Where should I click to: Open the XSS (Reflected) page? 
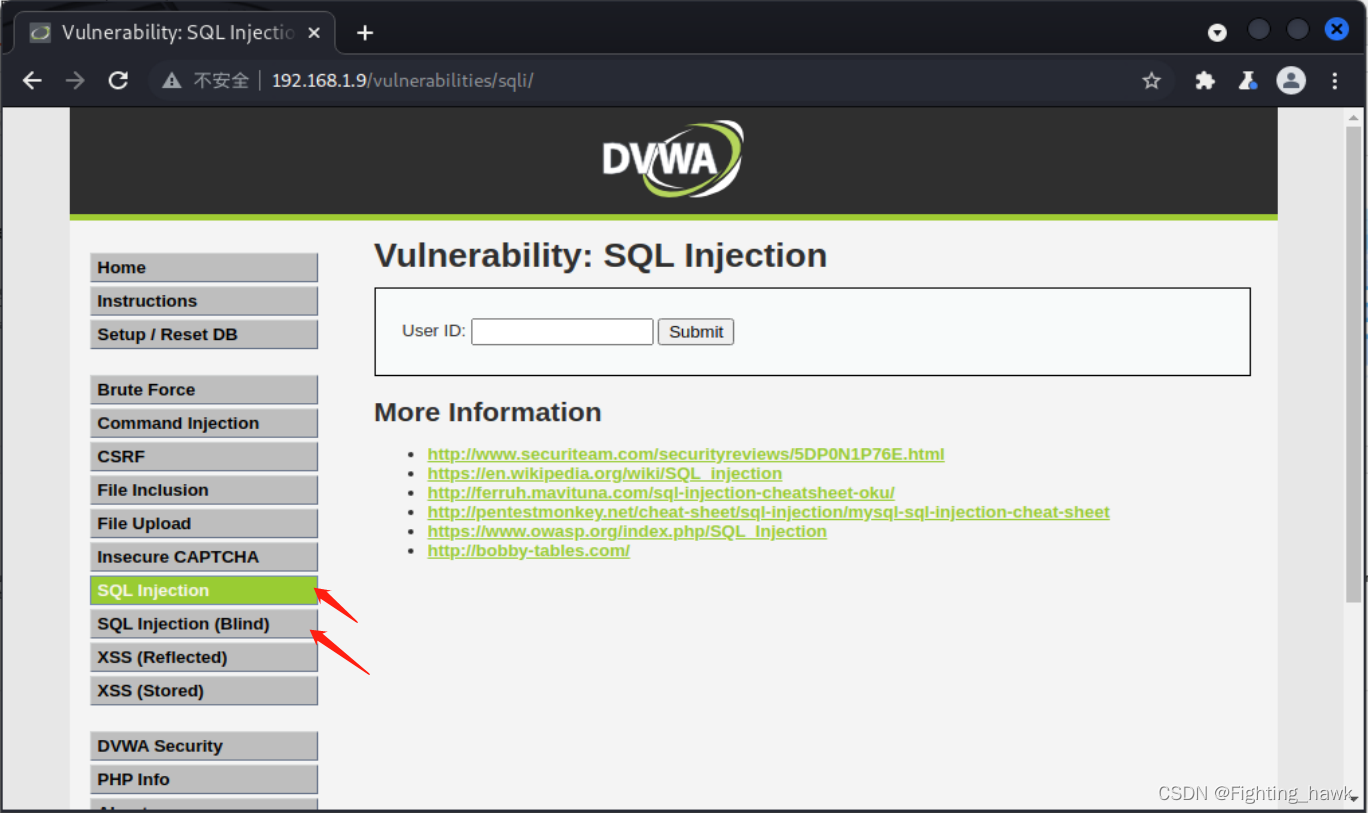204,658
